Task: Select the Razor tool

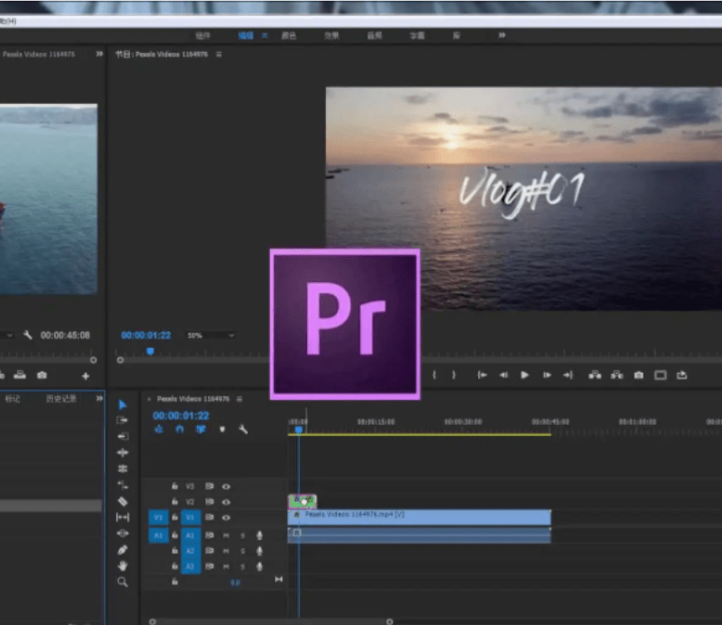Action: [x=122, y=501]
